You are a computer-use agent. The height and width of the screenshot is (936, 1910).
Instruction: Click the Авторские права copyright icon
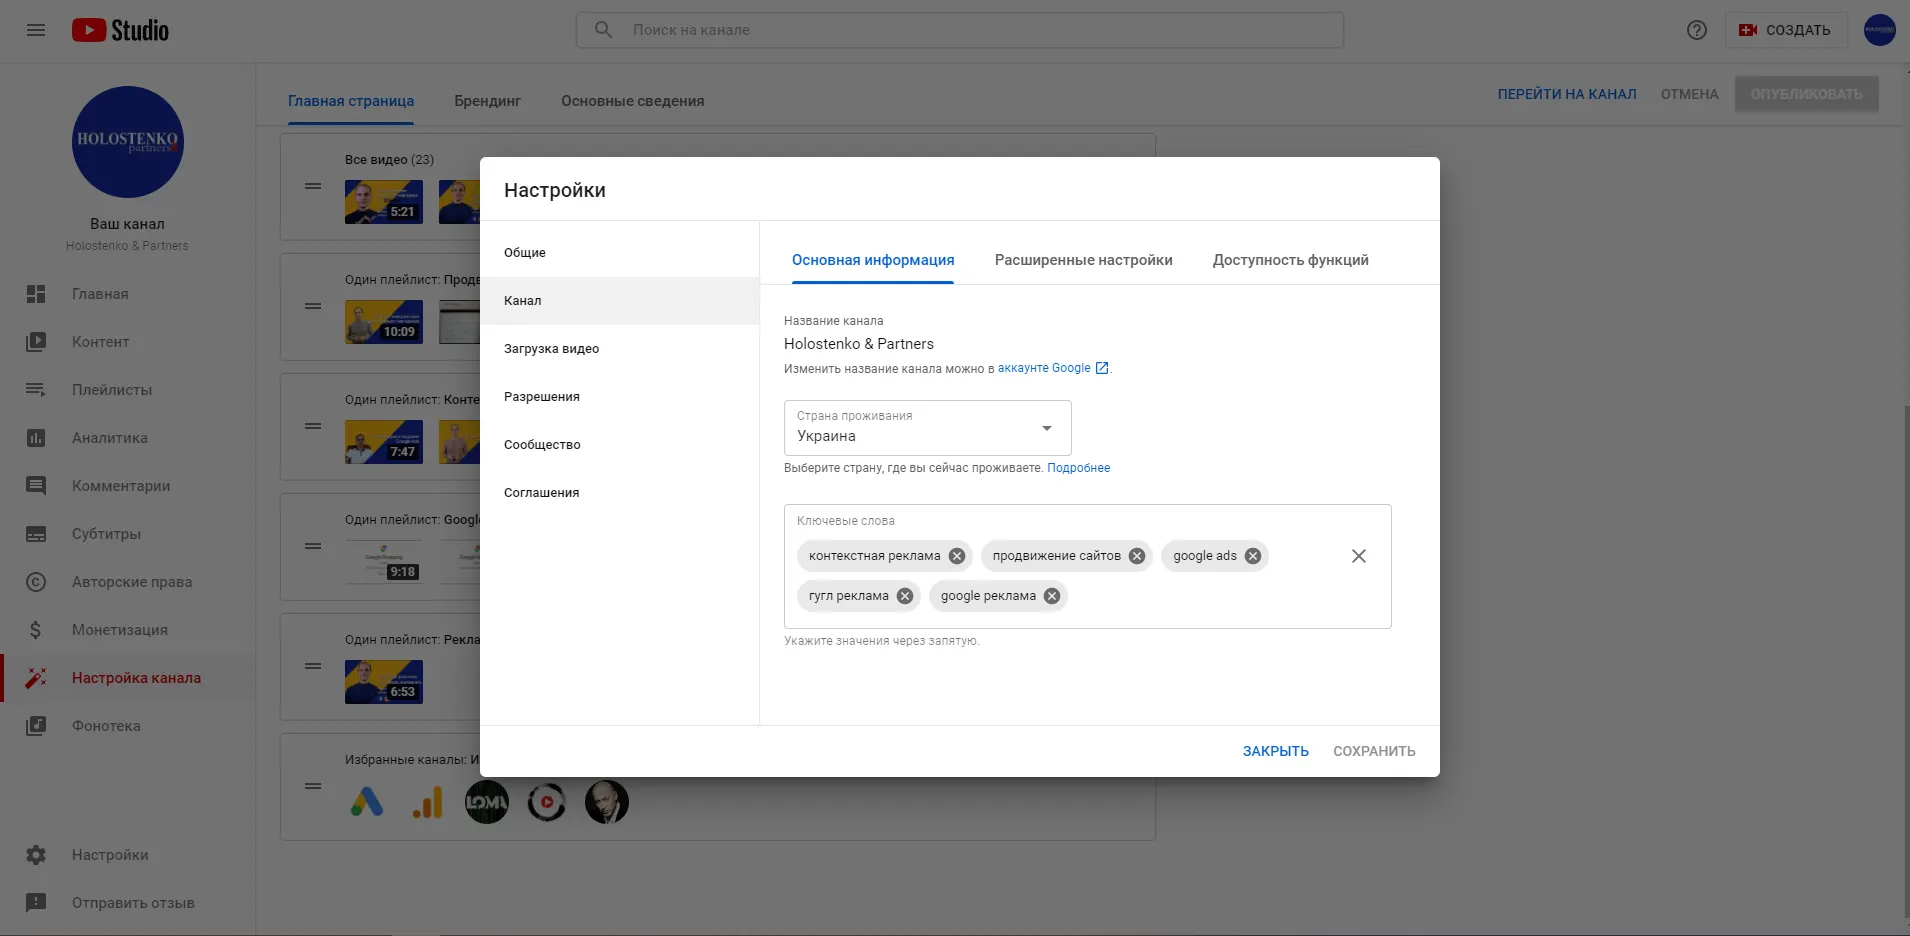(36, 582)
